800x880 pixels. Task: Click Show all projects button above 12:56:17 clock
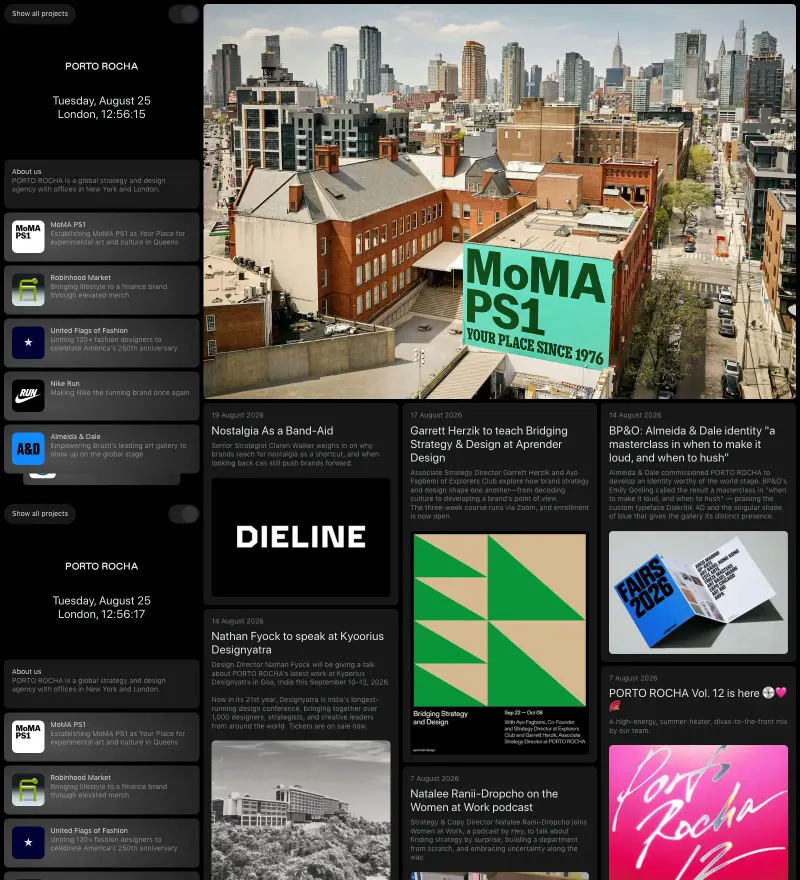click(x=40, y=514)
